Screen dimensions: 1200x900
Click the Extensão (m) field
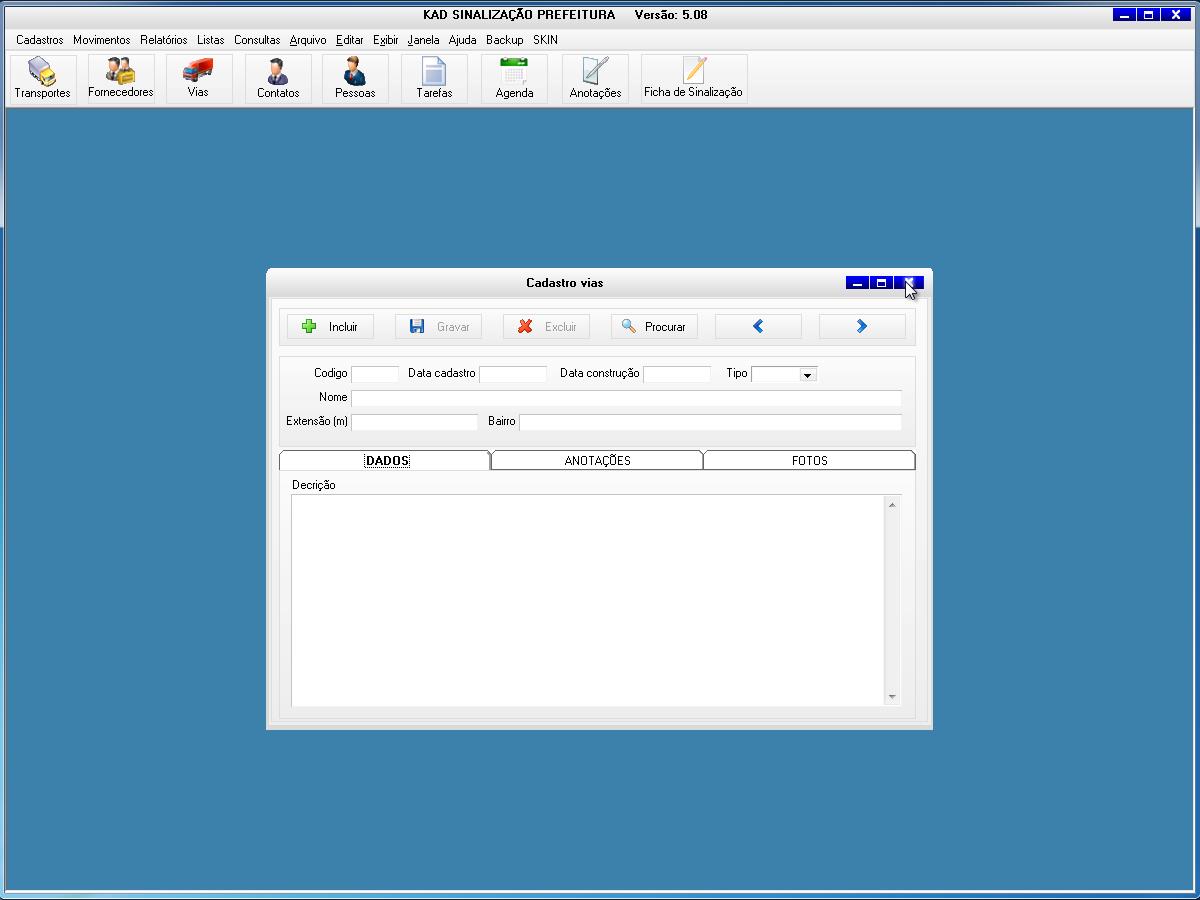(415, 422)
